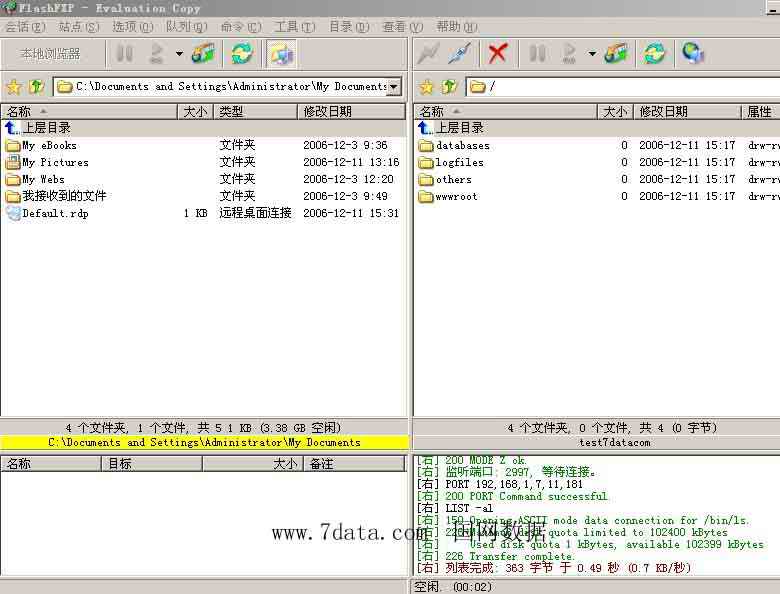The height and width of the screenshot is (594, 780).
Task: Open the 工具 menu
Action: pyautogui.click(x=294, y=26)
